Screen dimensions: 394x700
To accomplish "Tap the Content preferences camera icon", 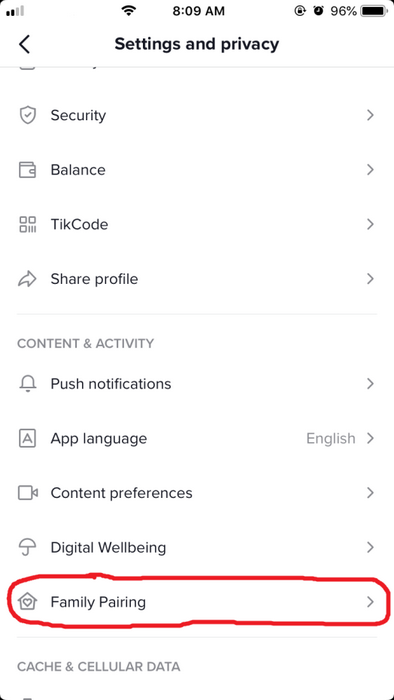I will [x=27, y=493].
